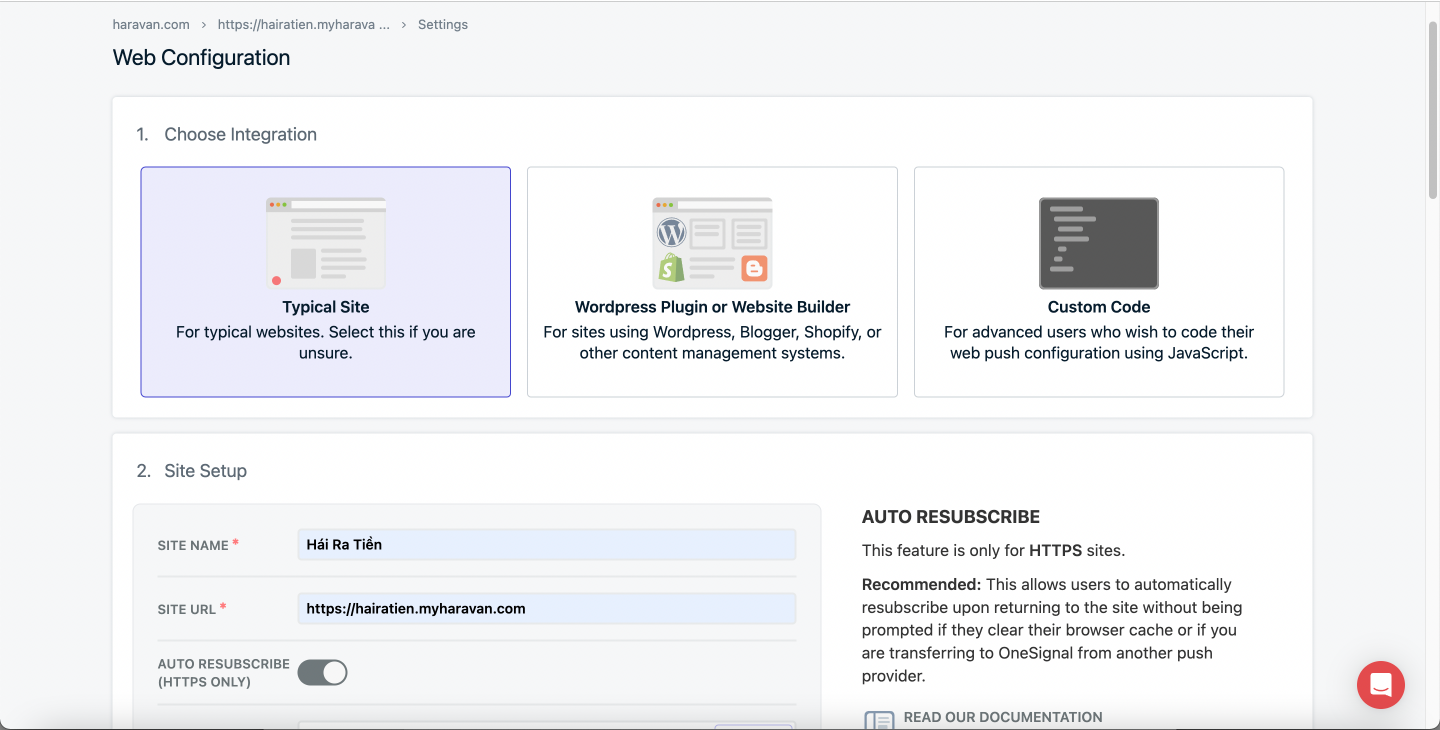Open the Read Our Documentation link
The height and width of the screenshot is (730, 1440).
click(1002, 717)
